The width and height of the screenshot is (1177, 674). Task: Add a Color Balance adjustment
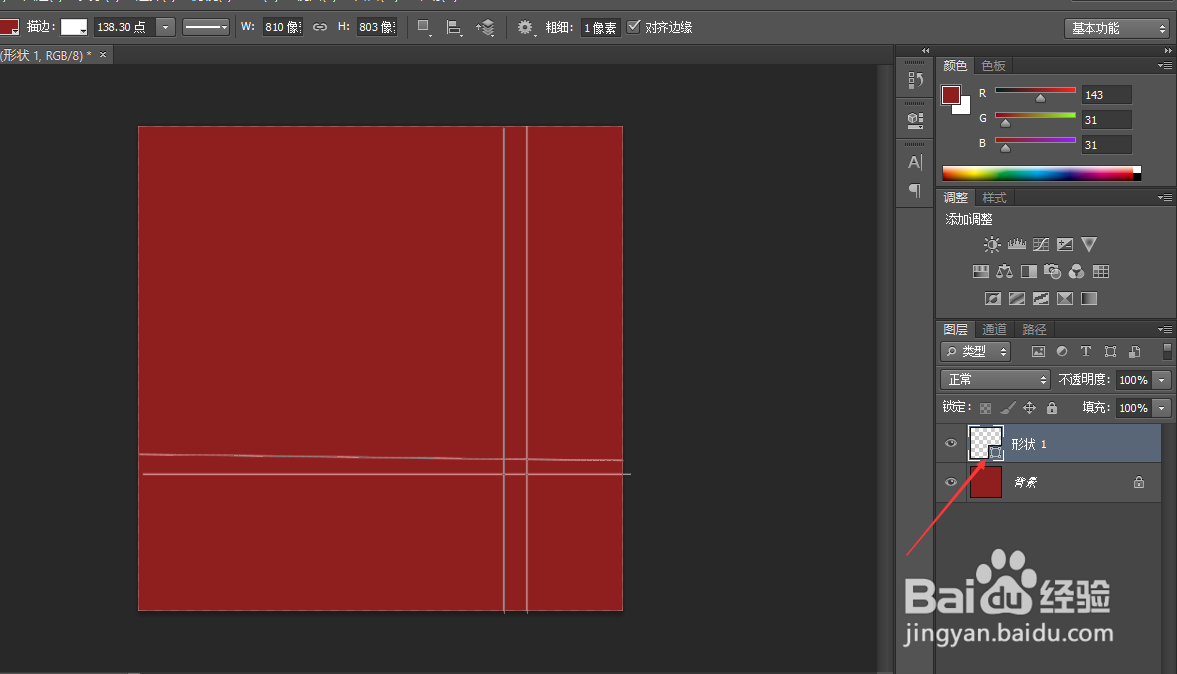pyautogui.click(x=1004, y=272)
